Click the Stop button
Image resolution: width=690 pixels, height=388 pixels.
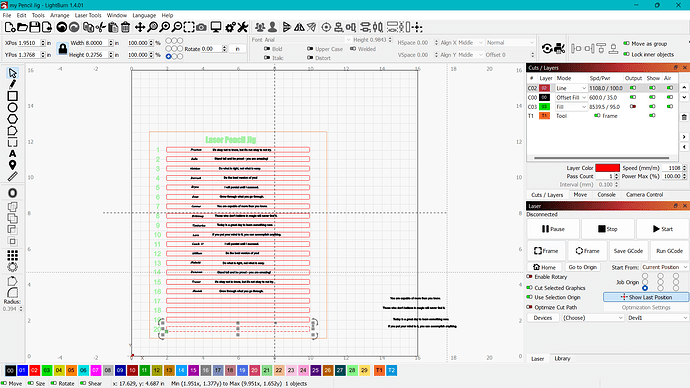pos(608,229)
